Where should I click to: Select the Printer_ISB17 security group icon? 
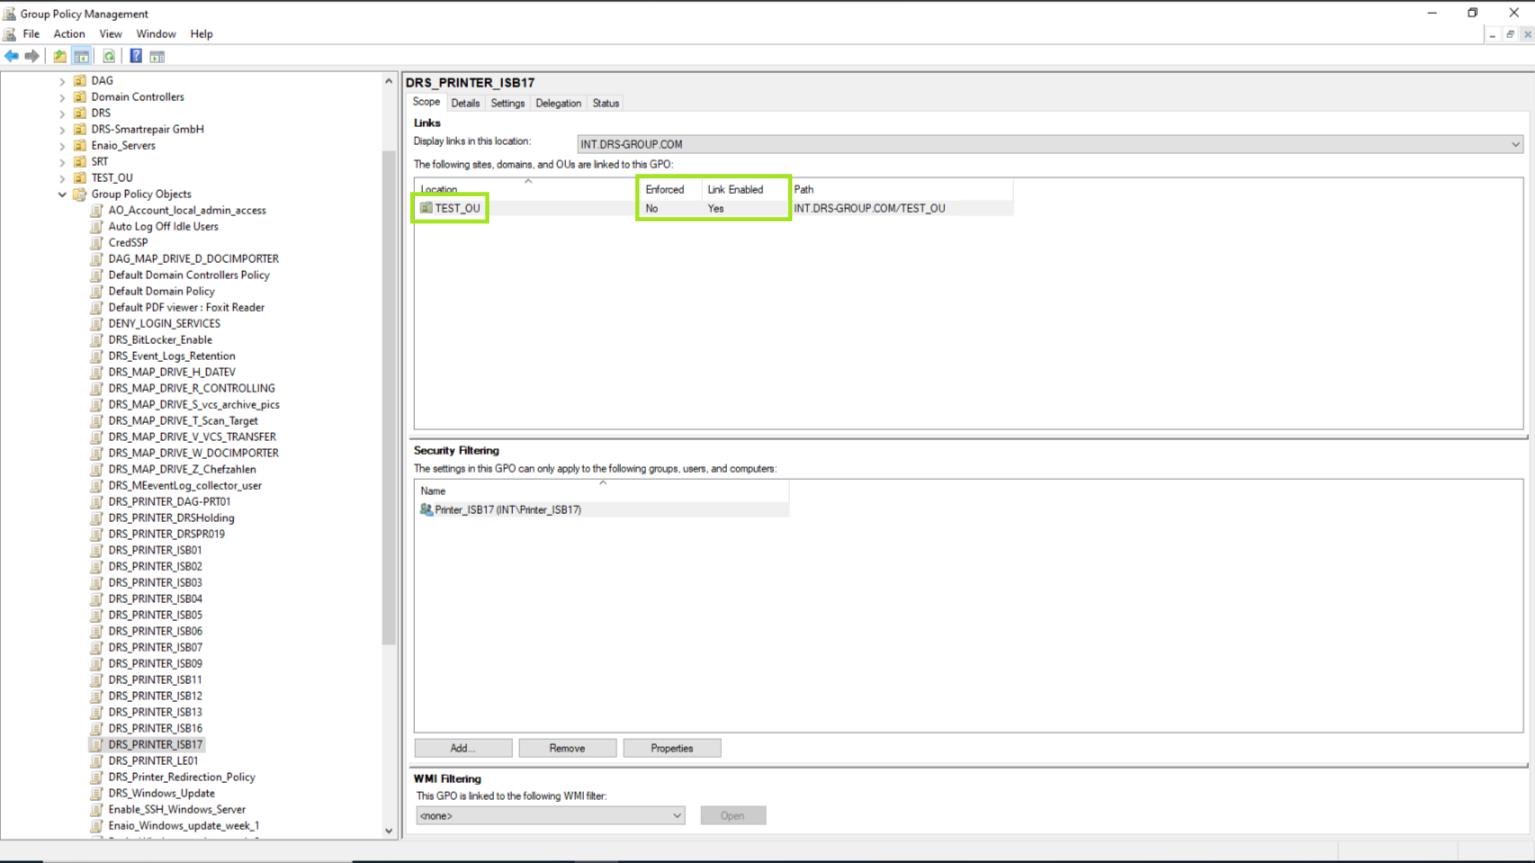pyautogui.click(x=426, y=509)
